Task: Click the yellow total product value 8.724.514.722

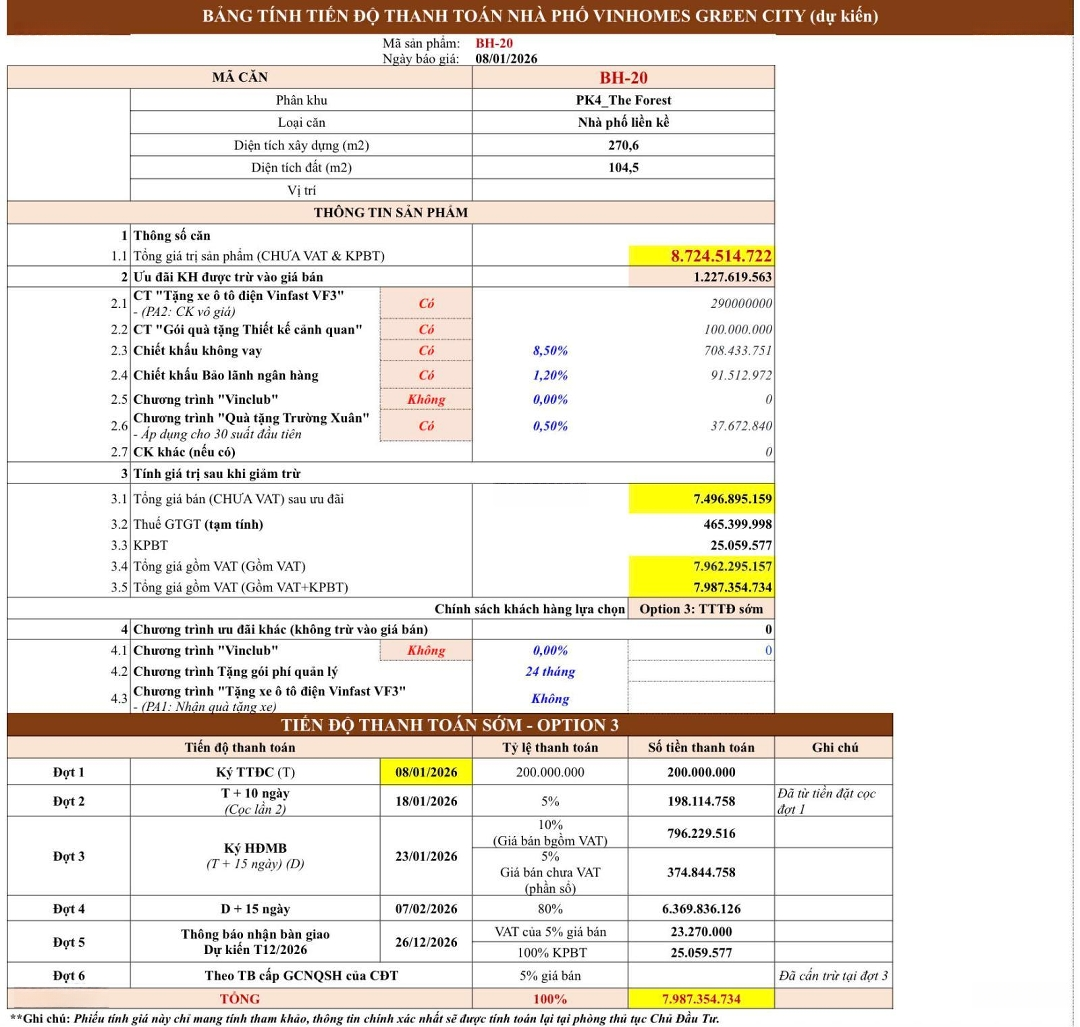Action: pyautogui.click(x=701, y=256)
